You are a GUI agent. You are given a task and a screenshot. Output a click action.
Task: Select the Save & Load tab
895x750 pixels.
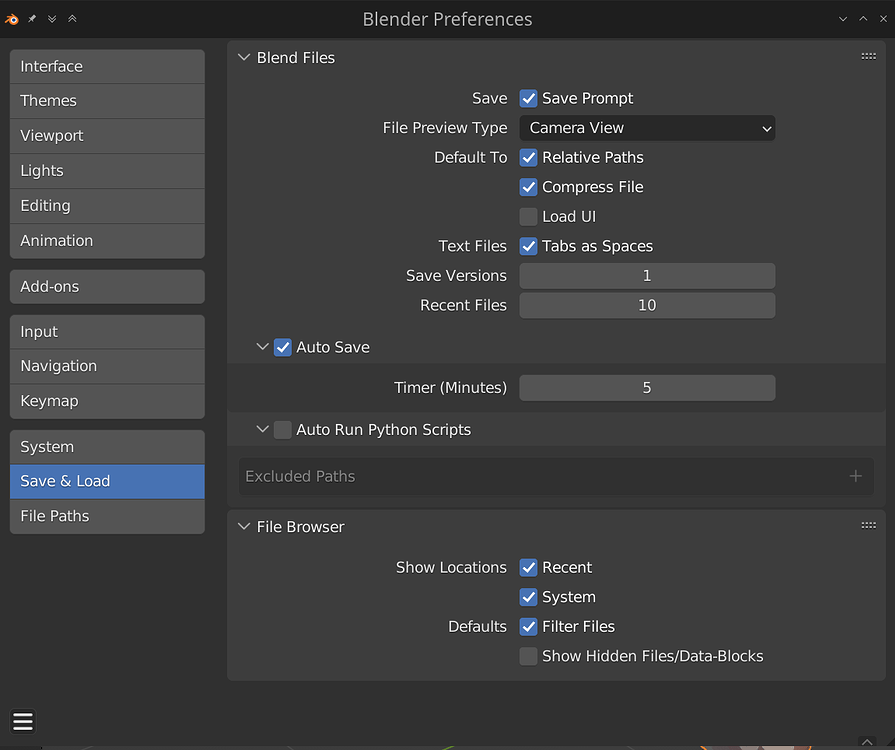pyautogui.click(x=107, y=481)
